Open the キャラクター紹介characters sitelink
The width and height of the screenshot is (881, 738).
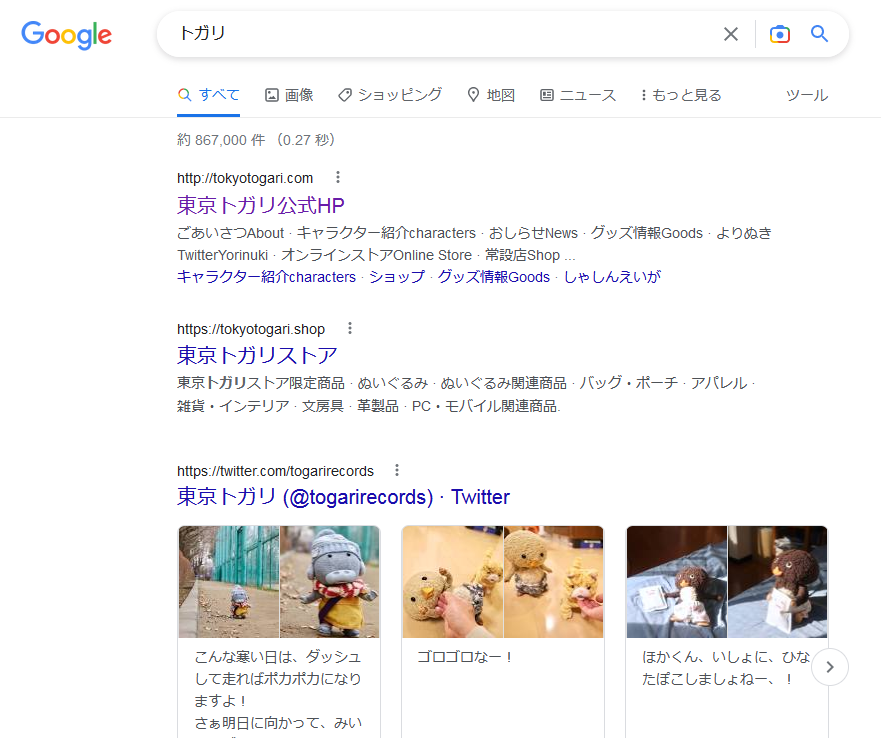(266, 277)
